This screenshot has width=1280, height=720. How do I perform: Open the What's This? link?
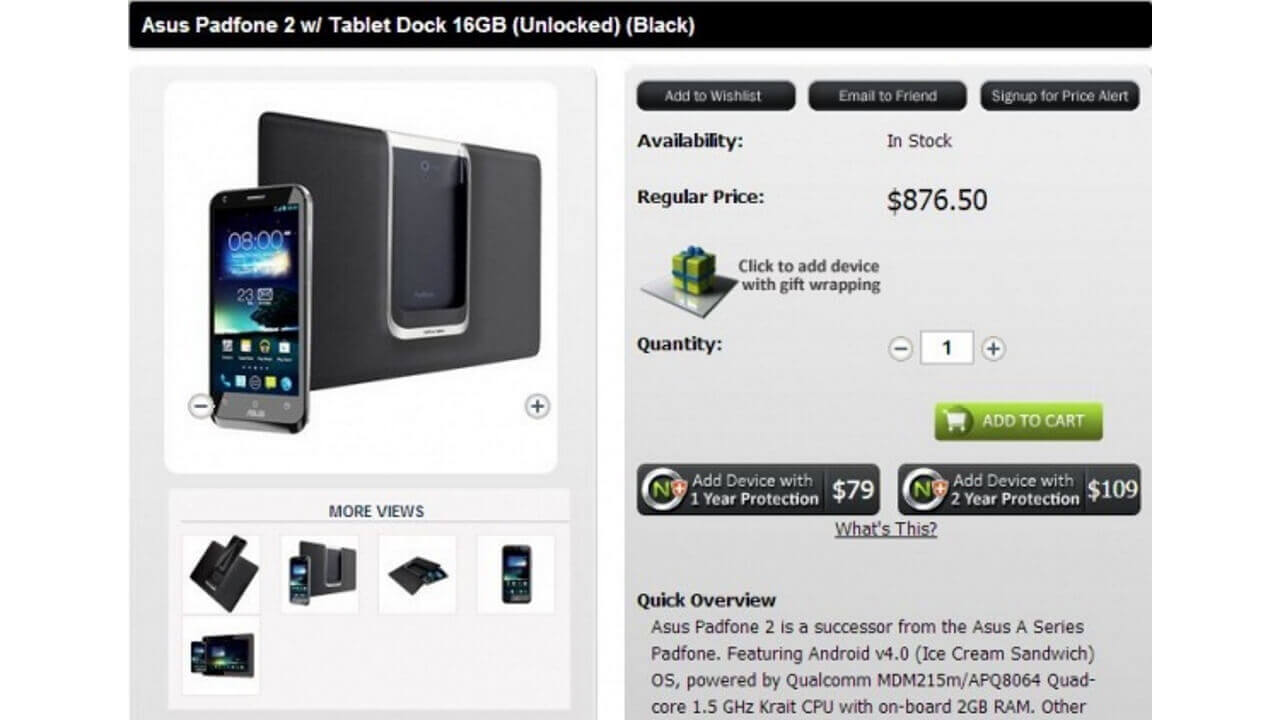(x=886, y=529)
